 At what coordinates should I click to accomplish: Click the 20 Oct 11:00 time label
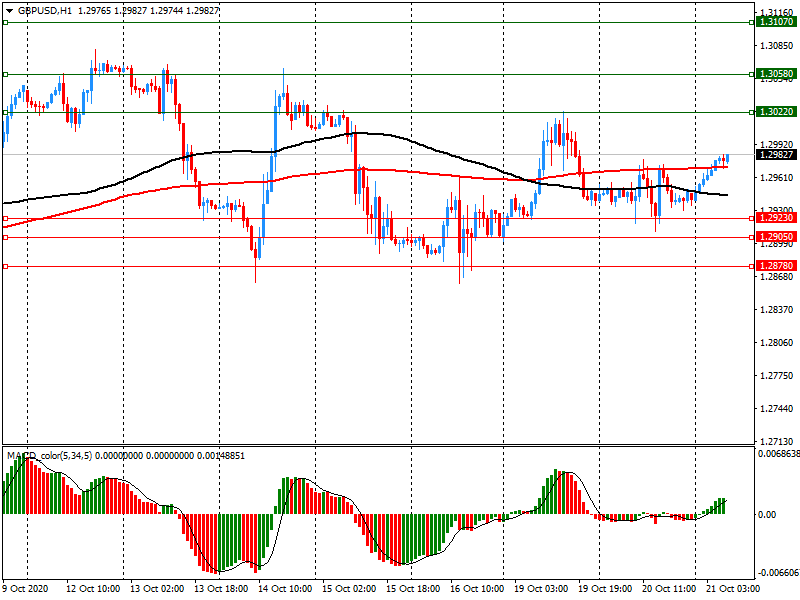(669, 588)
